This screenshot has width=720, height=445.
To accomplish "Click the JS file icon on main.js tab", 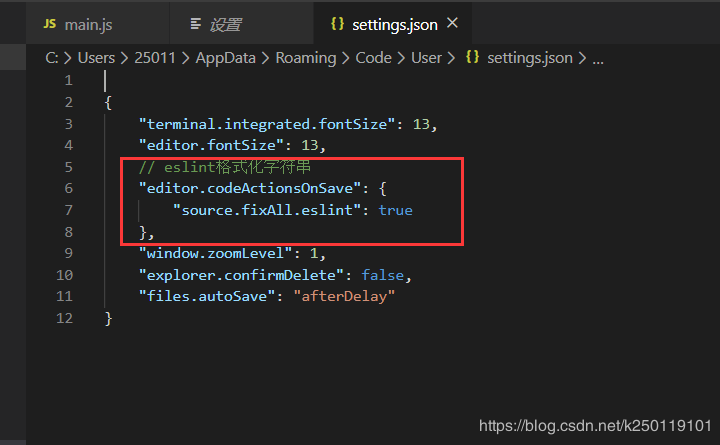I will click(51, 24).
